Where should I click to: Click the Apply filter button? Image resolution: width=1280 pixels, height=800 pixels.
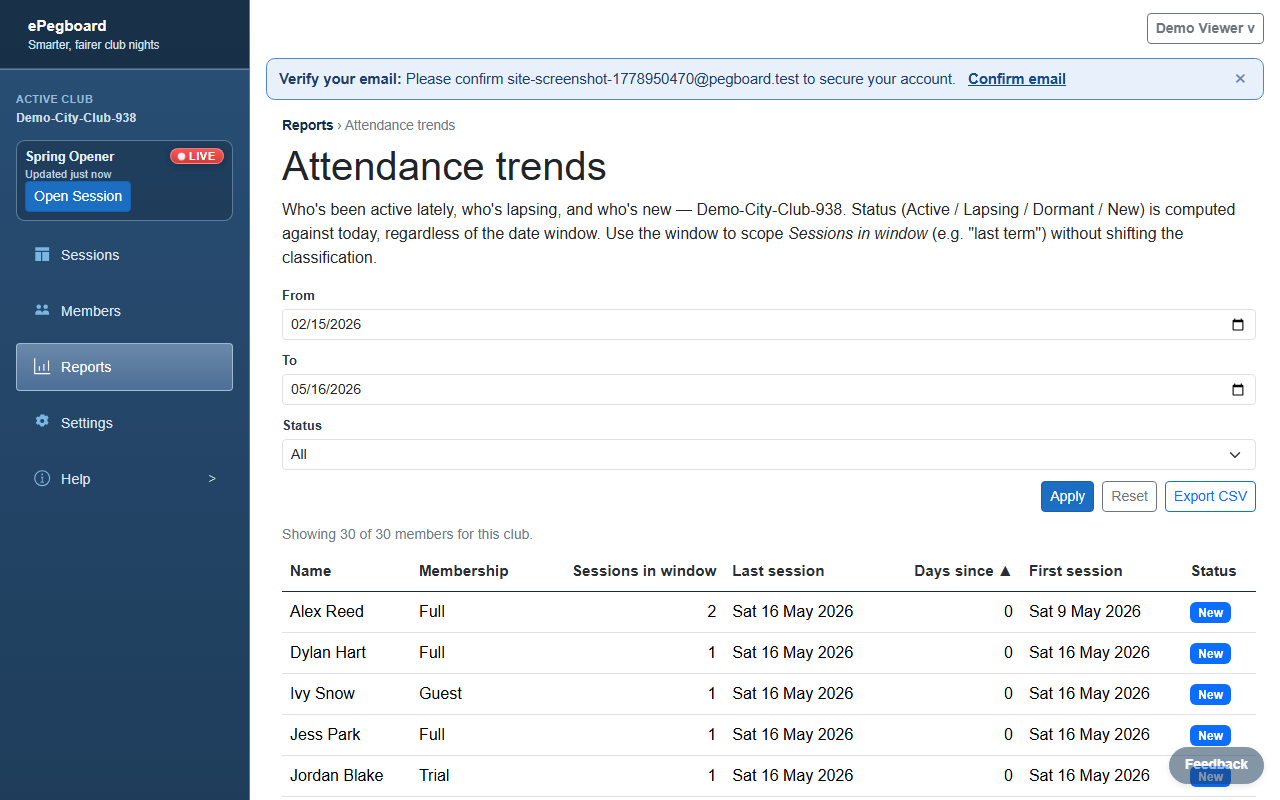coord(1067,496)
